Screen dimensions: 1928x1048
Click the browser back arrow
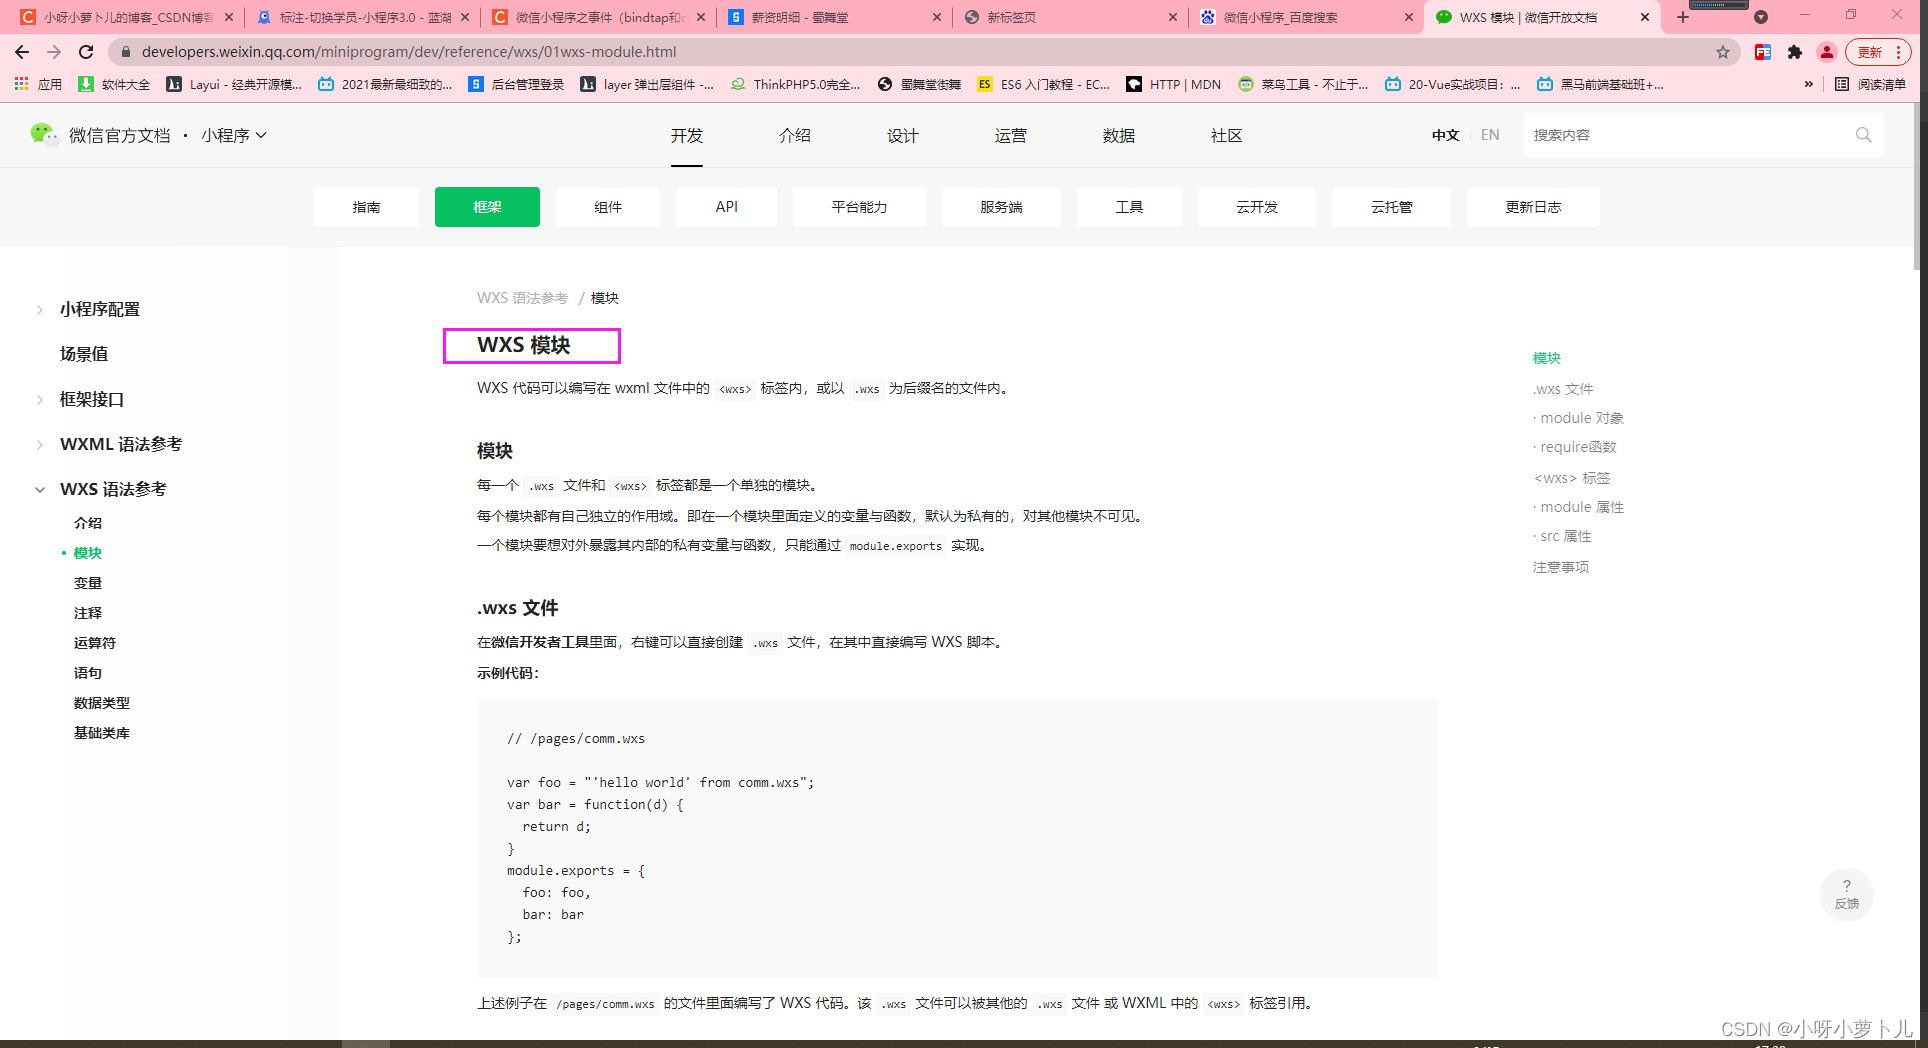22,52
